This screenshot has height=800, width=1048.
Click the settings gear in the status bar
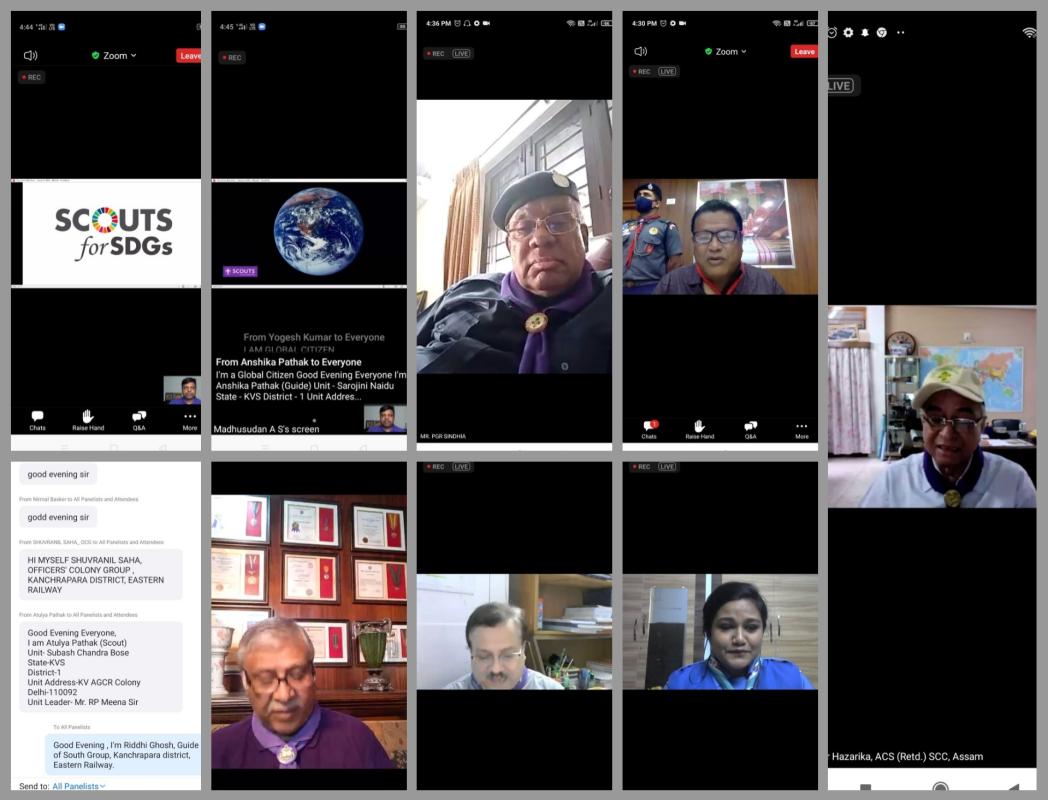pos(848,32)
